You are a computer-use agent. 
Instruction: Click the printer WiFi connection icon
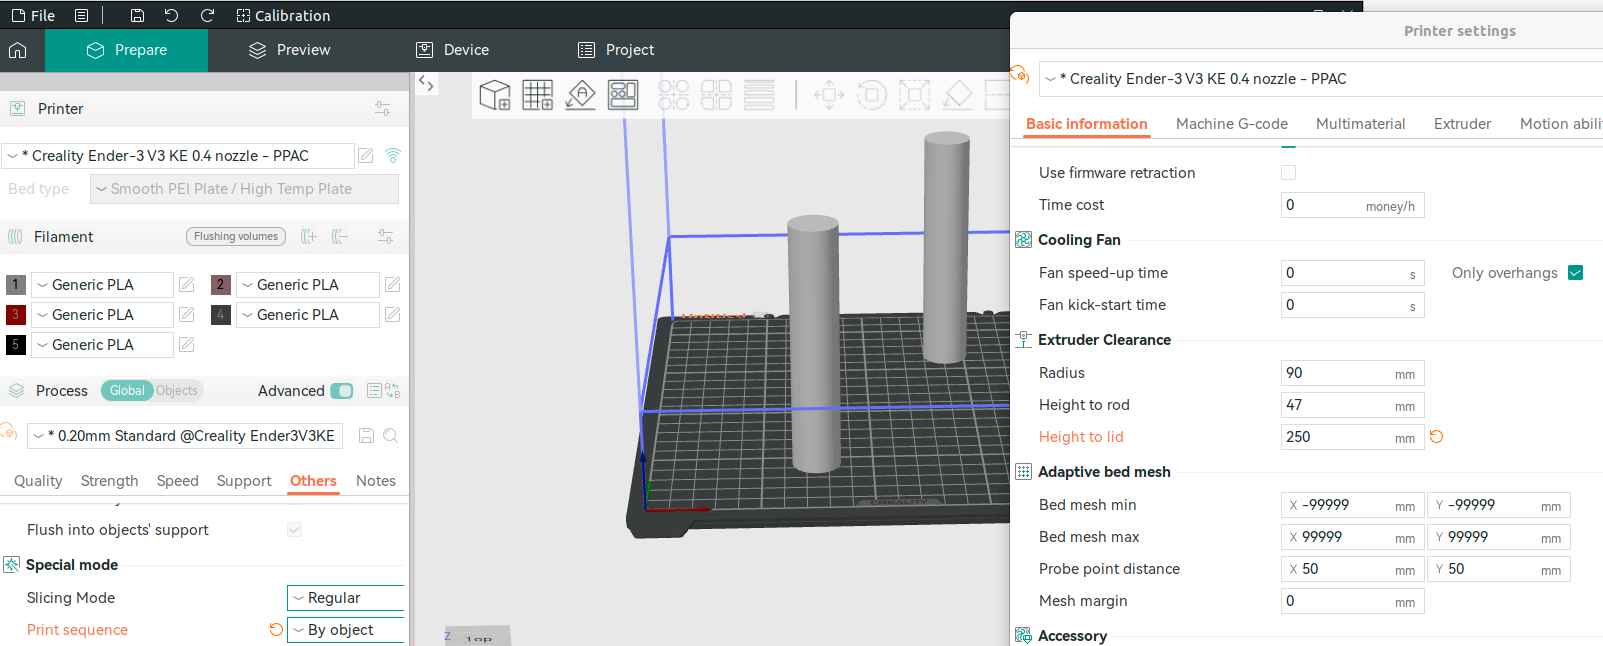393,156
